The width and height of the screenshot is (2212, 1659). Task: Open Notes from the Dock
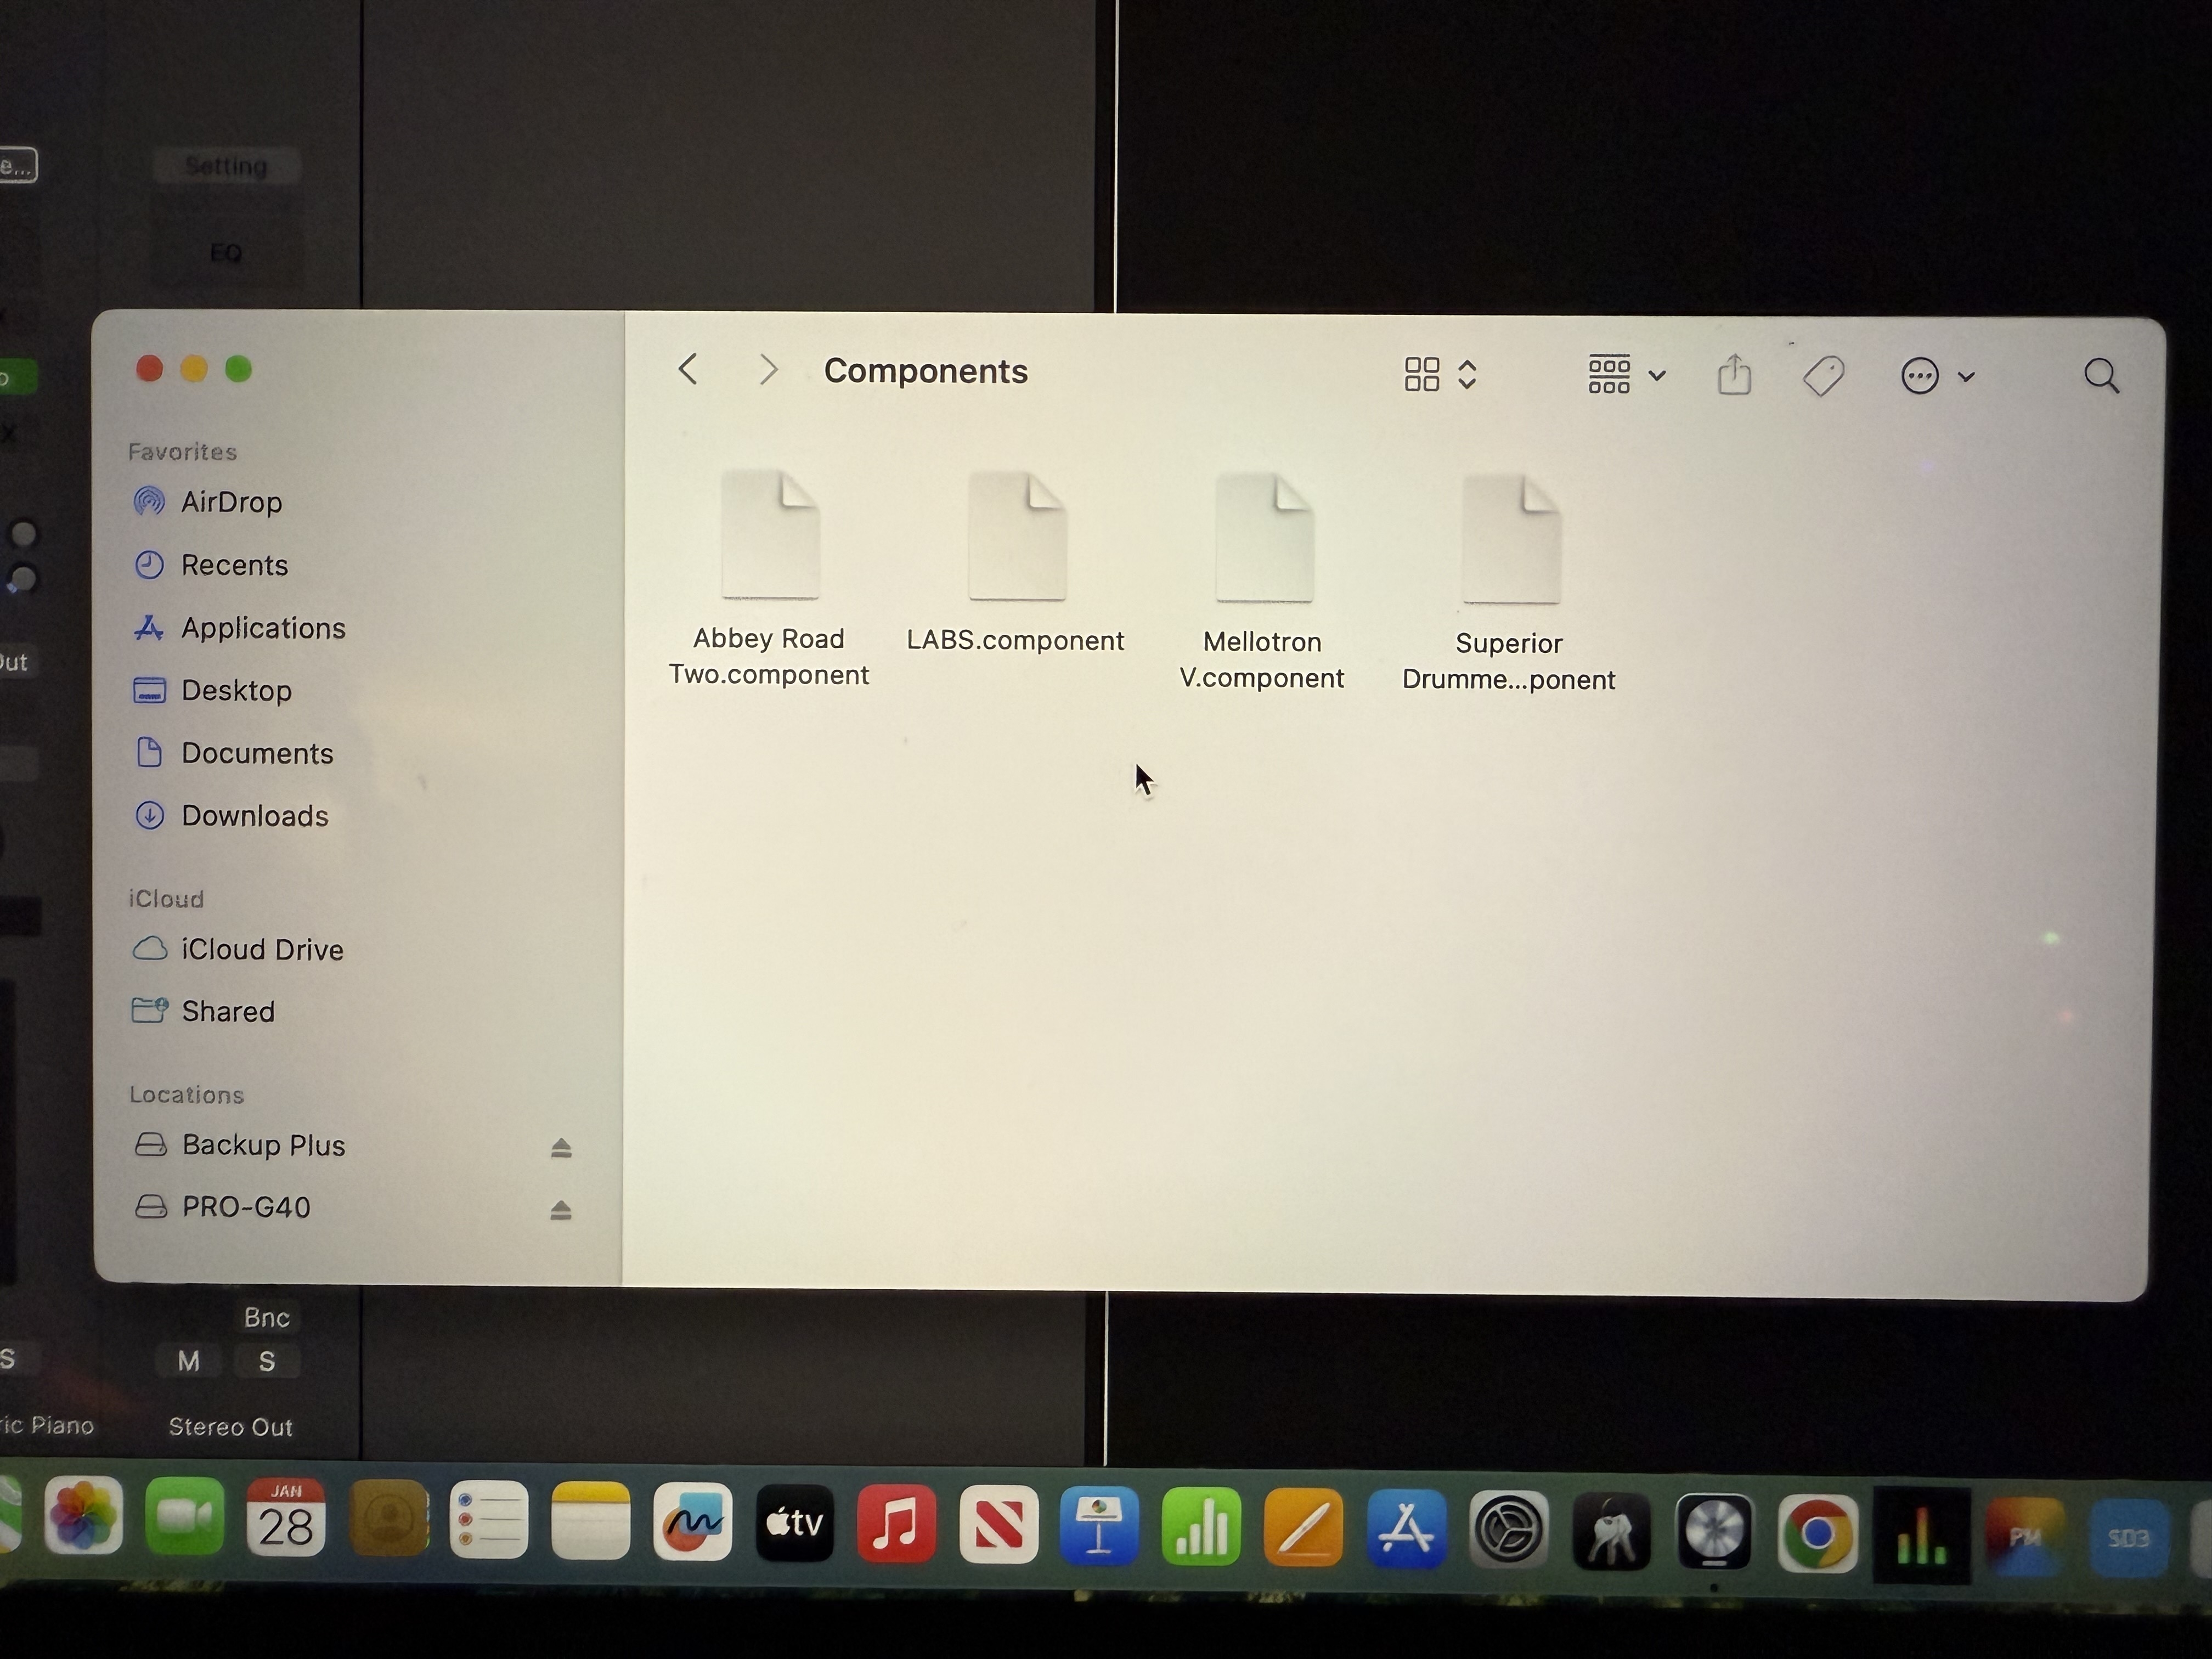[x=591, y=1521]
